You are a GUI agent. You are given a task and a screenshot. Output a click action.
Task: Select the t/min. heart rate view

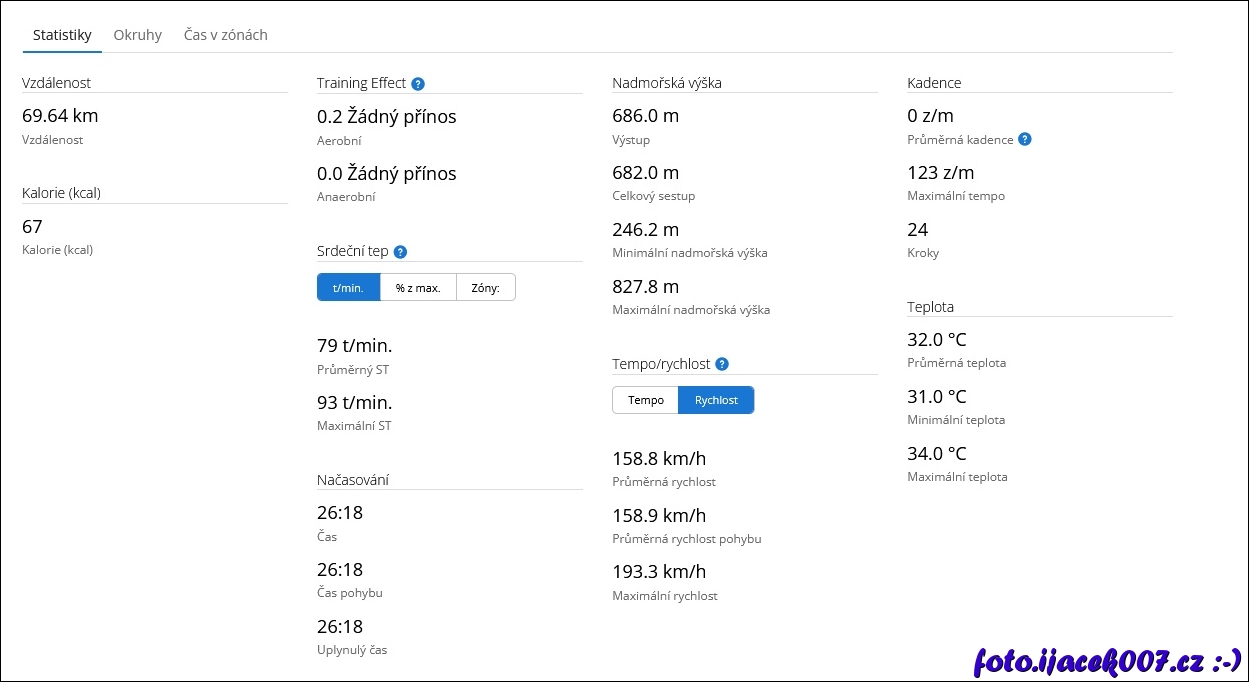[x=348, y=288]
